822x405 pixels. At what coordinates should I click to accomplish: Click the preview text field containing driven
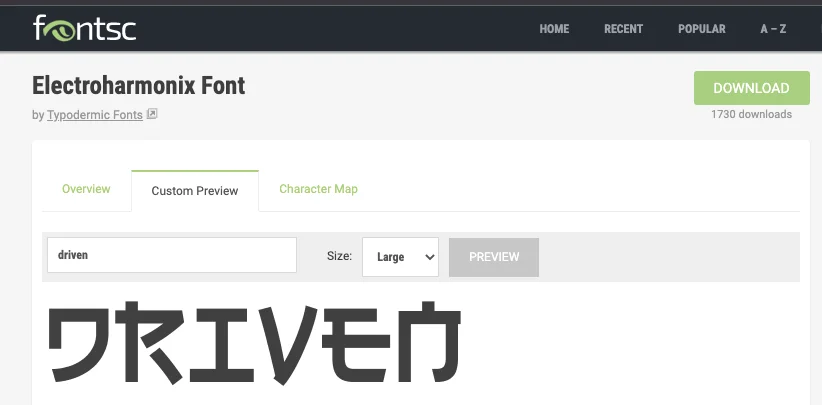click(x=172, y=255)
